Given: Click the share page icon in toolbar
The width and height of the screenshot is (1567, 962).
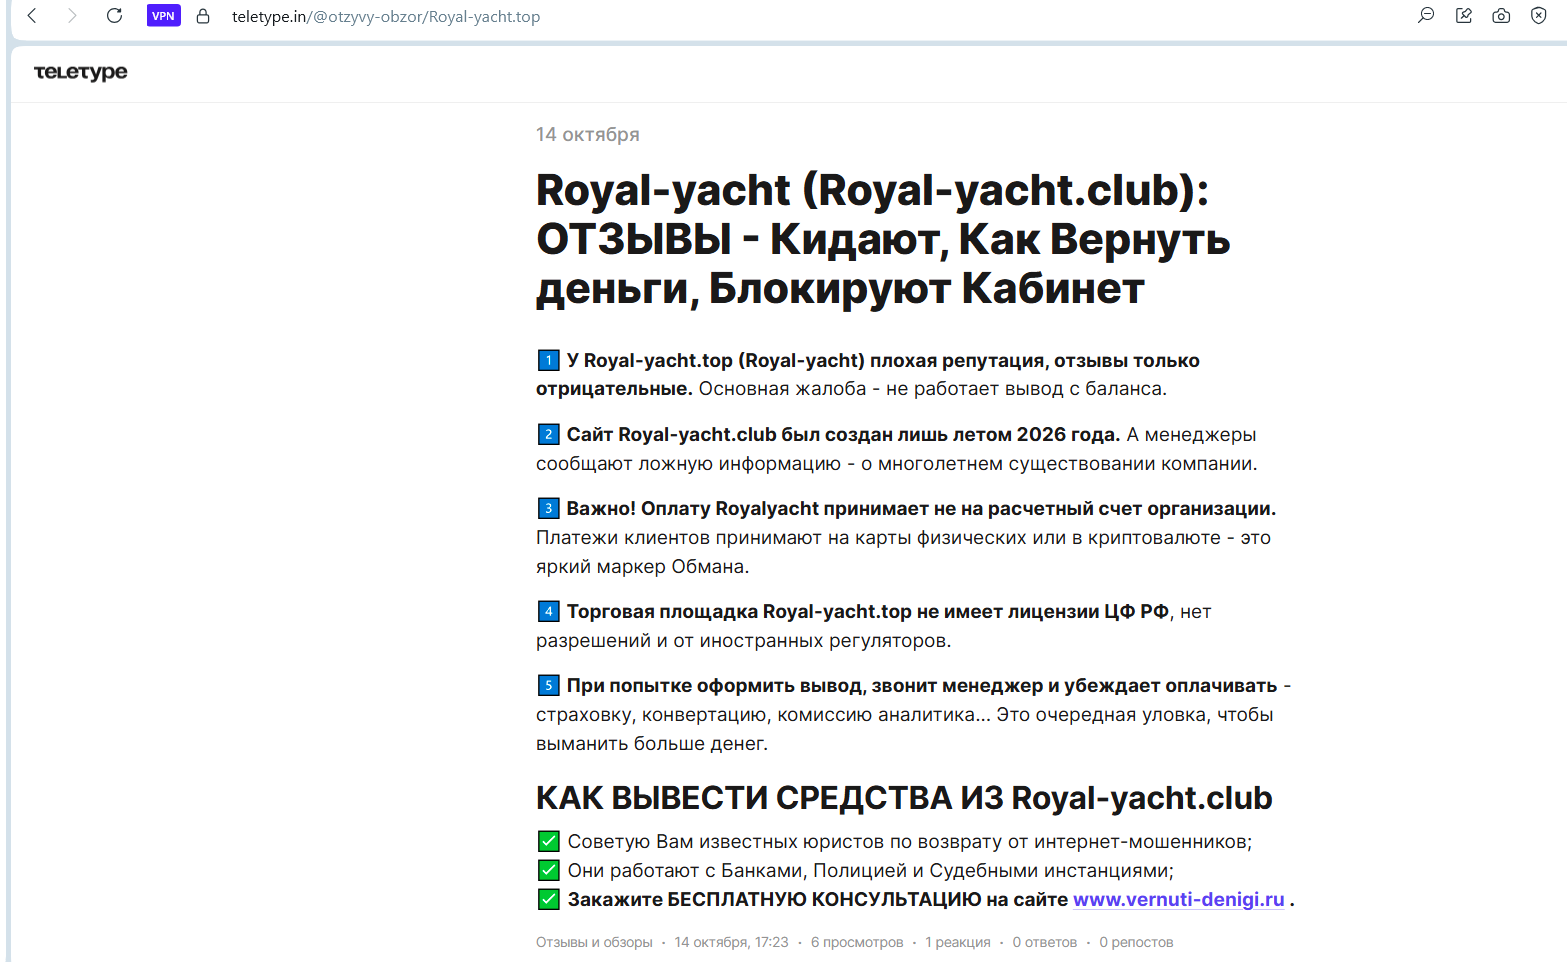Looking at the screenshot, I should [1464, 16].
